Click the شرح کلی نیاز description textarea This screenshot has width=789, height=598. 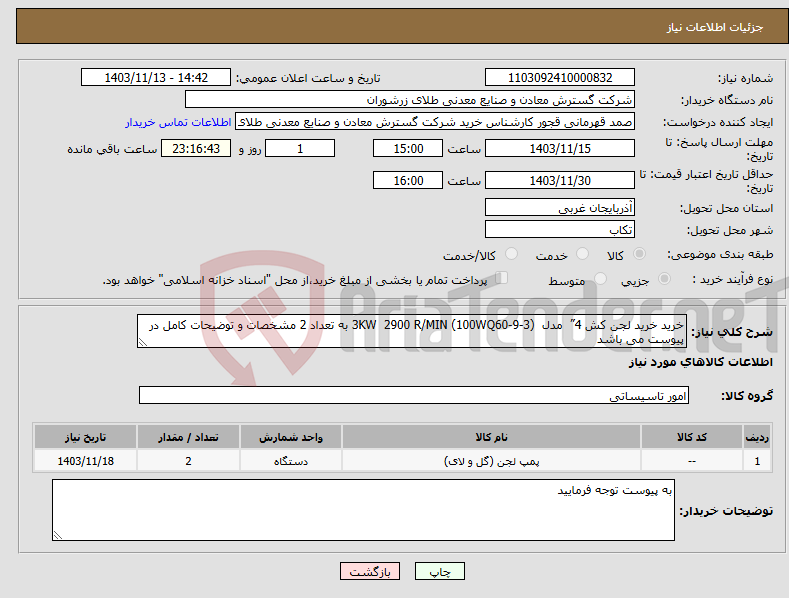tap(412, 331)
